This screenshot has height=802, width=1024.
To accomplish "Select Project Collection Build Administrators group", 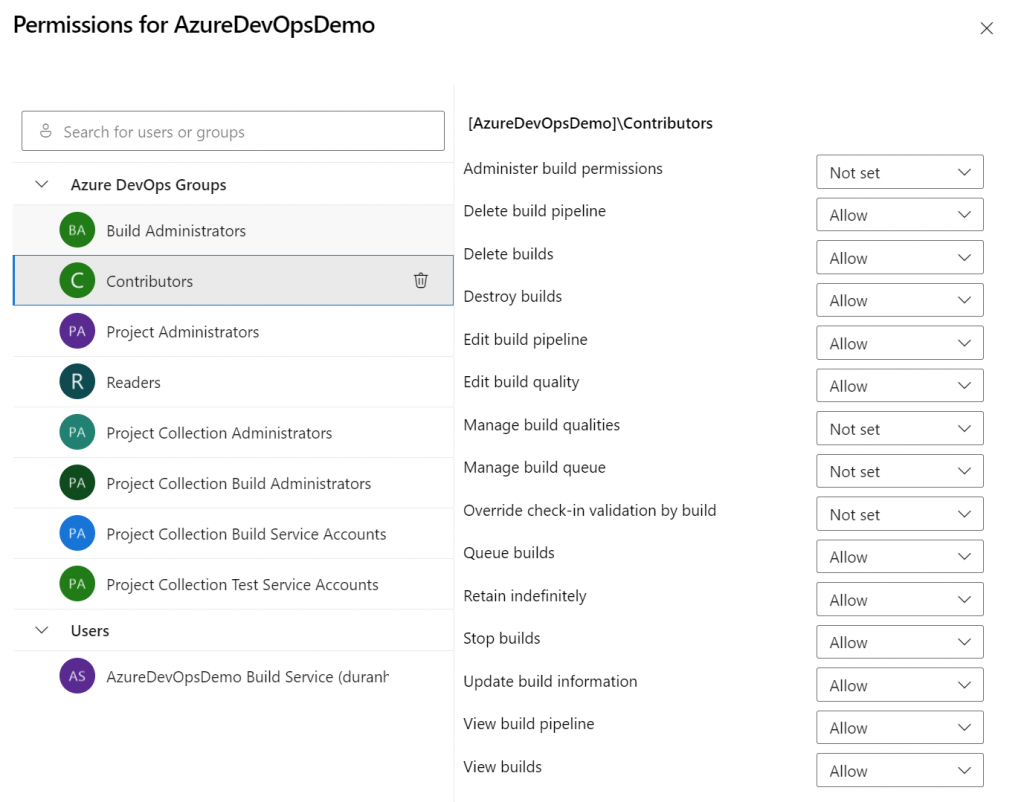I will [238, 483].
